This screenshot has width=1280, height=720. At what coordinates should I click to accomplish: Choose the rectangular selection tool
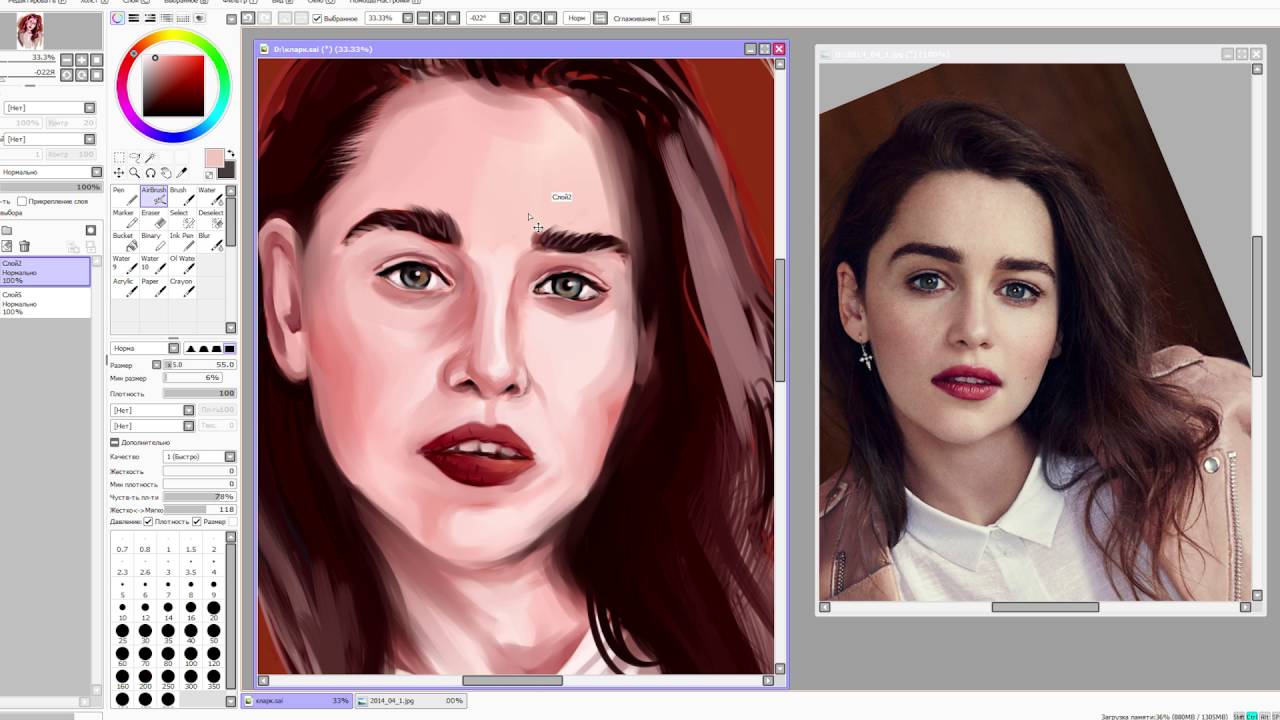click(x=119, y=158)
